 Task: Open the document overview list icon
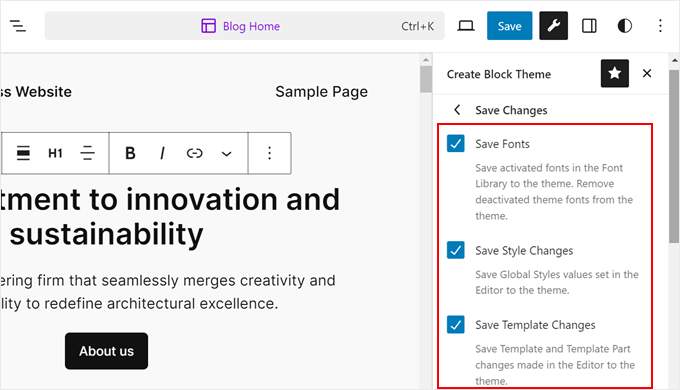point(18,26)
